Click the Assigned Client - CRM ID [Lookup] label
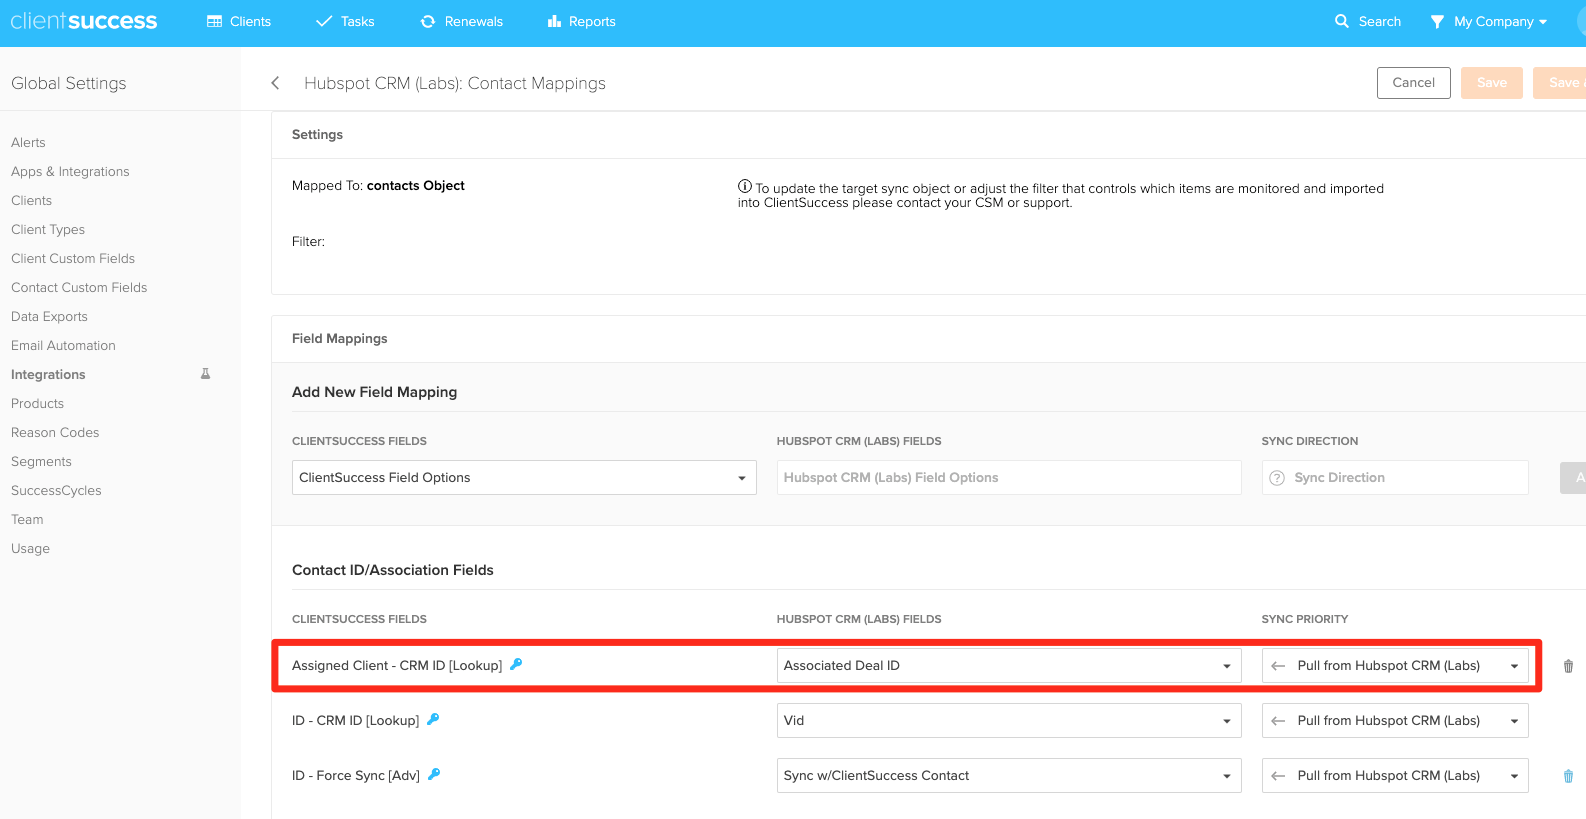This screenshot has height=819, width=1586. click(x=397, y=666)
